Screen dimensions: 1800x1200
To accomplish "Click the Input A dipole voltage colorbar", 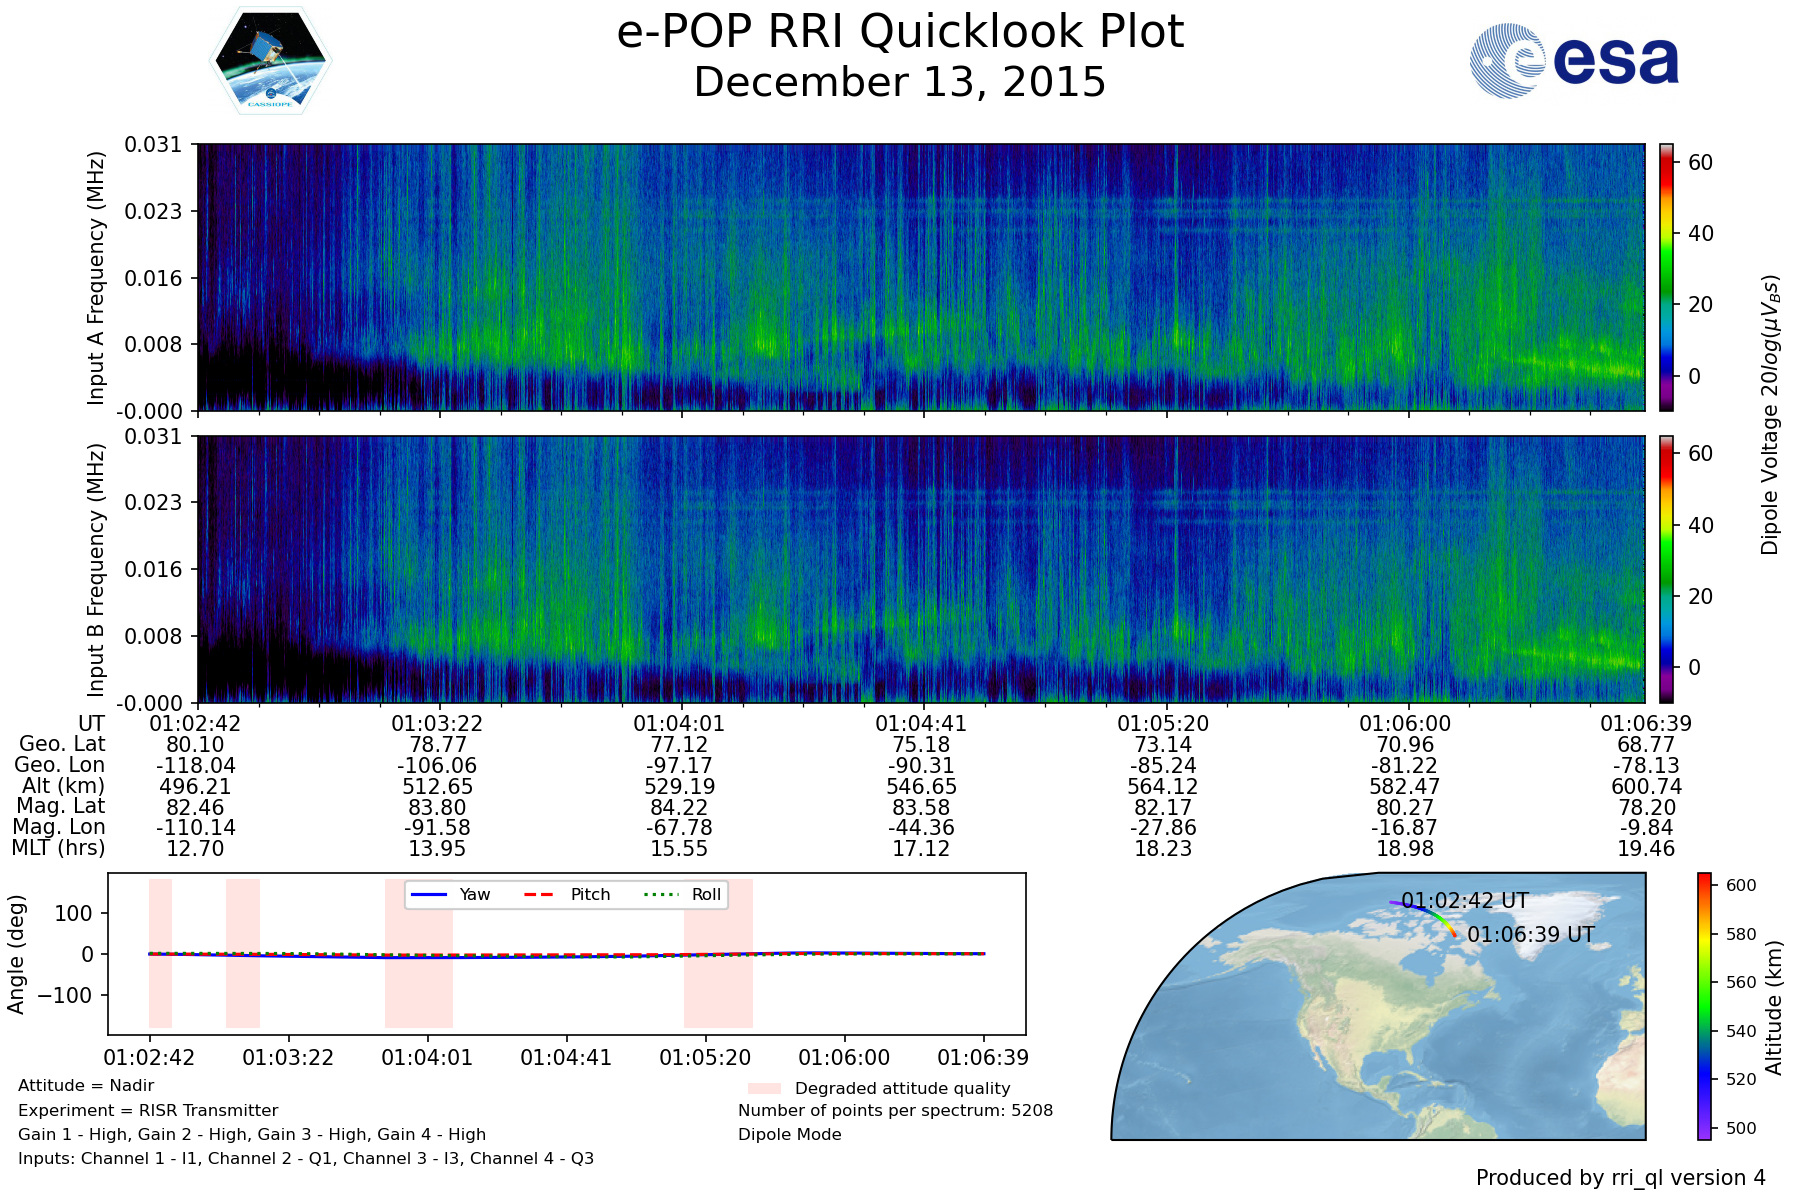I will (x=1666, y=277).
